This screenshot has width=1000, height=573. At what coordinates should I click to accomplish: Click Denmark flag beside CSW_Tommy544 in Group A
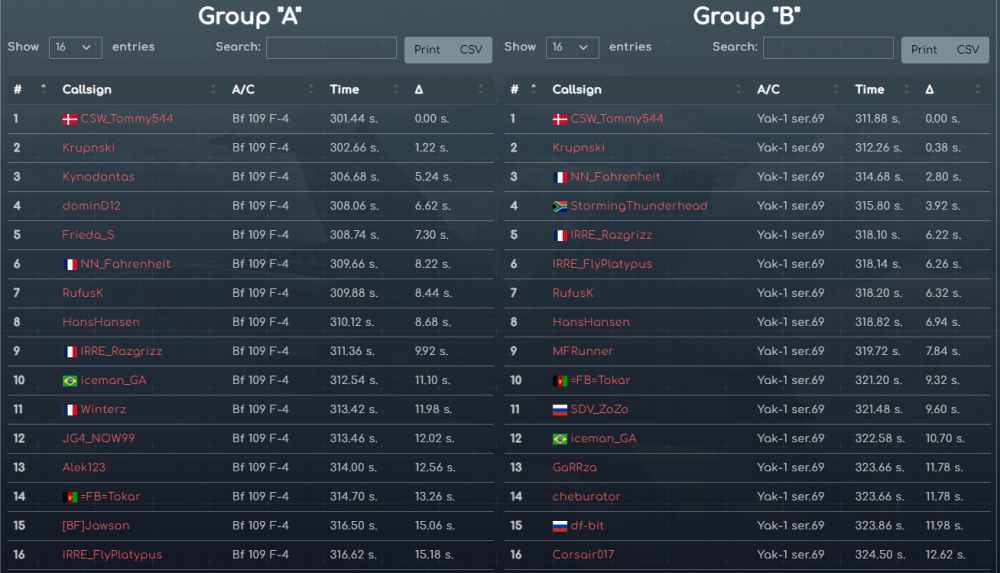69,119
